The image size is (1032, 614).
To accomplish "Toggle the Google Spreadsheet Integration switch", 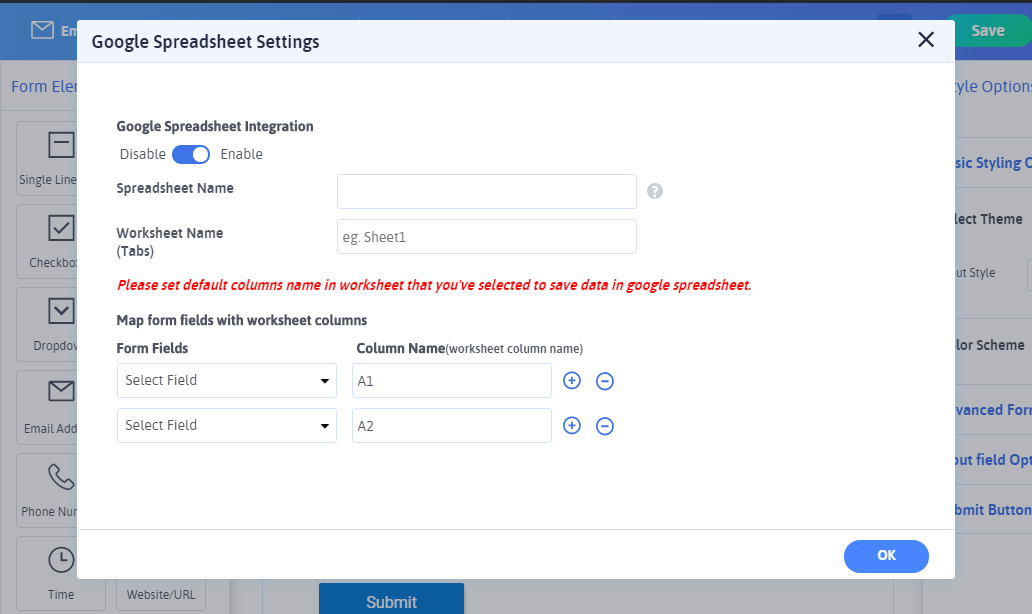I will pos(191,154).
